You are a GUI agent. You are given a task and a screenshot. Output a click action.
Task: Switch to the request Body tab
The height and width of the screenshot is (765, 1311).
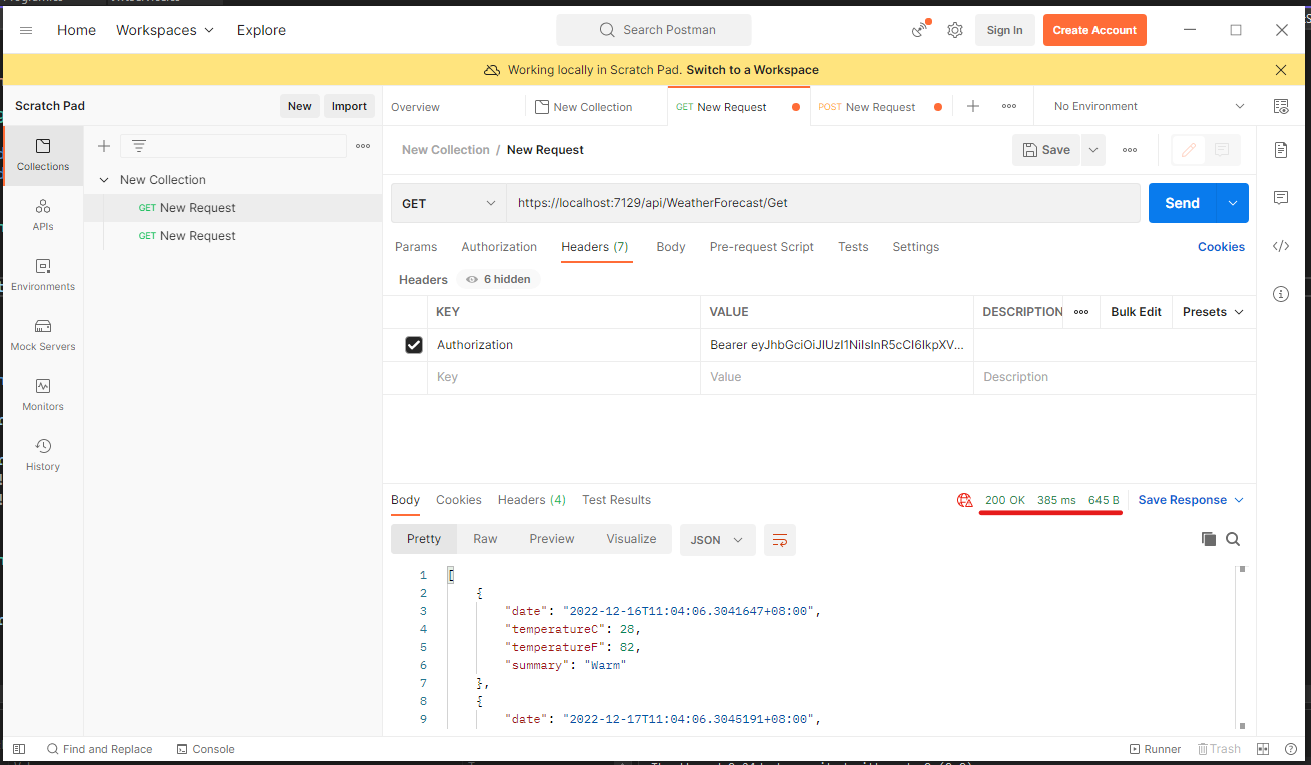[671, 247]
